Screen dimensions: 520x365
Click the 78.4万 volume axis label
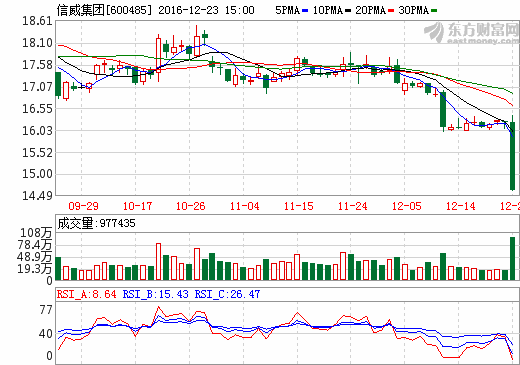coord(35,245)
